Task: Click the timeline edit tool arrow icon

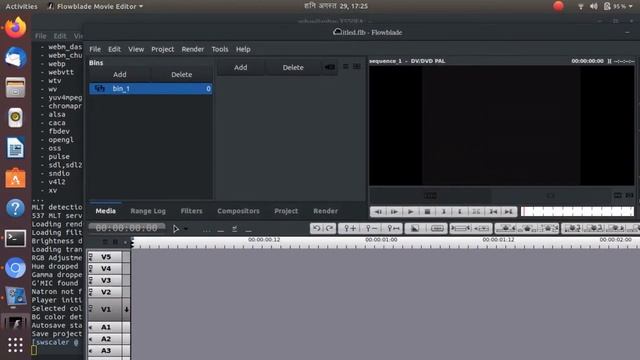Action: (176, 229)
